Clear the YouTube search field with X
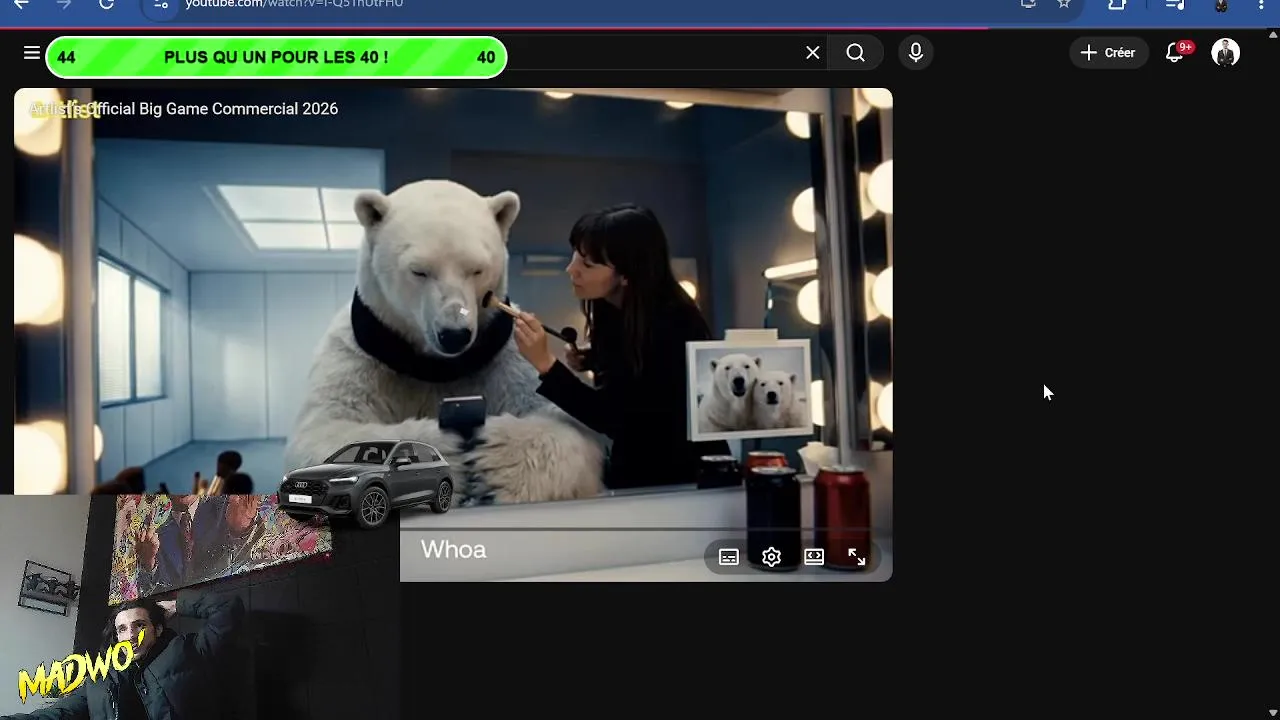Viewport: 1280px width, 720px height. (x=813, y=53)
